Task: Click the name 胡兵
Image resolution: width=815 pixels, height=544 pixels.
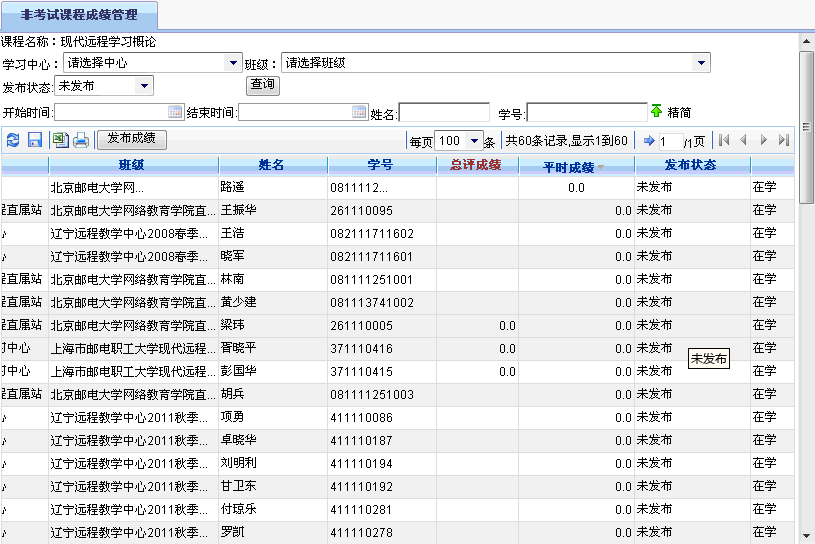Action: pos(232,394)
